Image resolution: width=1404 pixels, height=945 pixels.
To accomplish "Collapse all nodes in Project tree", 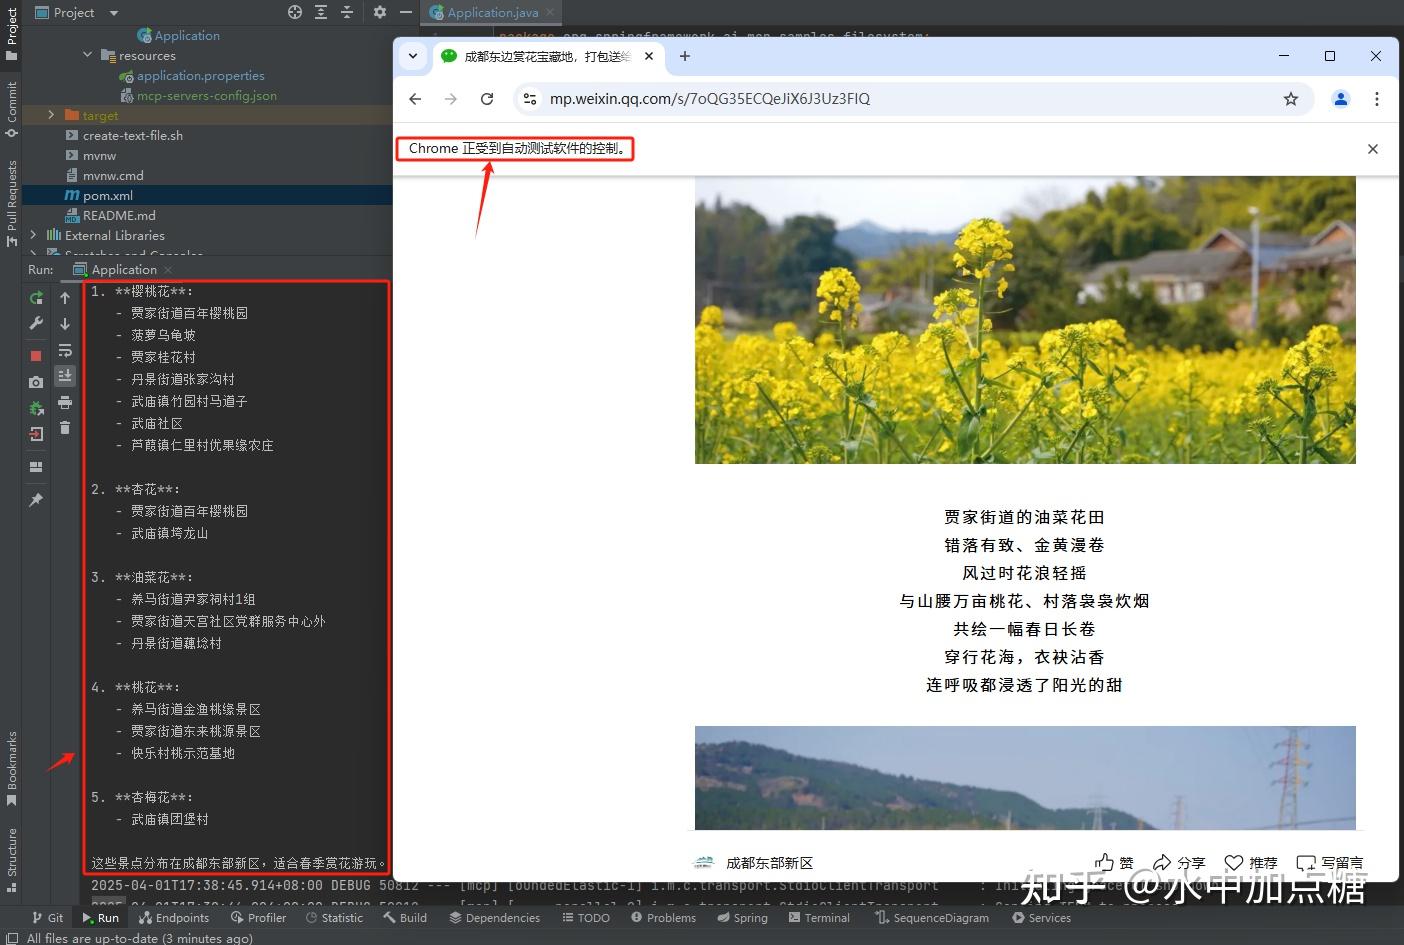I will point(346,13).
